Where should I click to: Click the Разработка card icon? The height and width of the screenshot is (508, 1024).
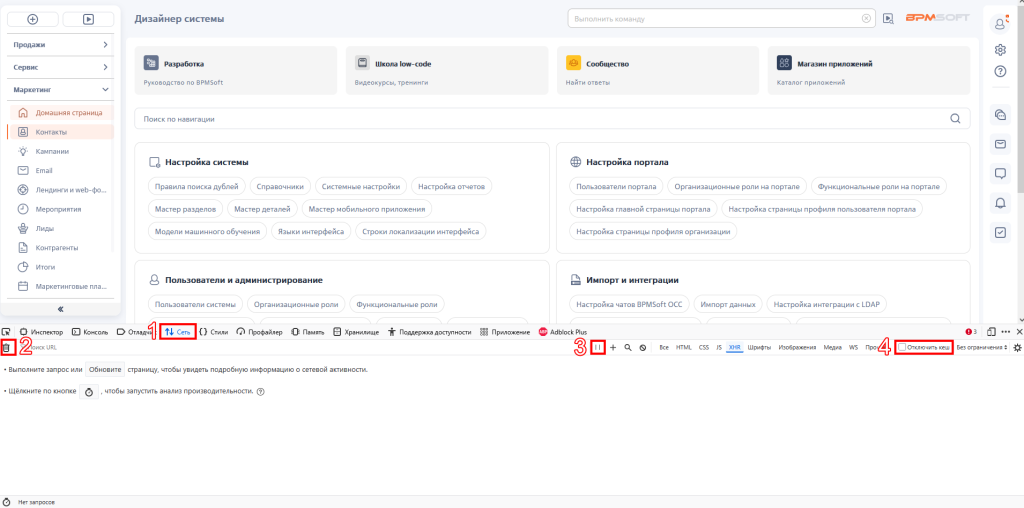tap(152, 63)
